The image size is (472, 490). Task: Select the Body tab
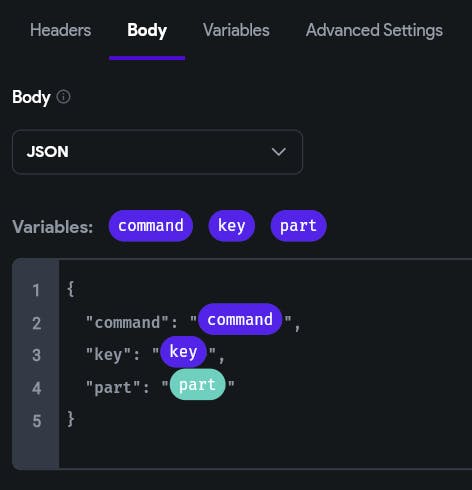point(147,30)
